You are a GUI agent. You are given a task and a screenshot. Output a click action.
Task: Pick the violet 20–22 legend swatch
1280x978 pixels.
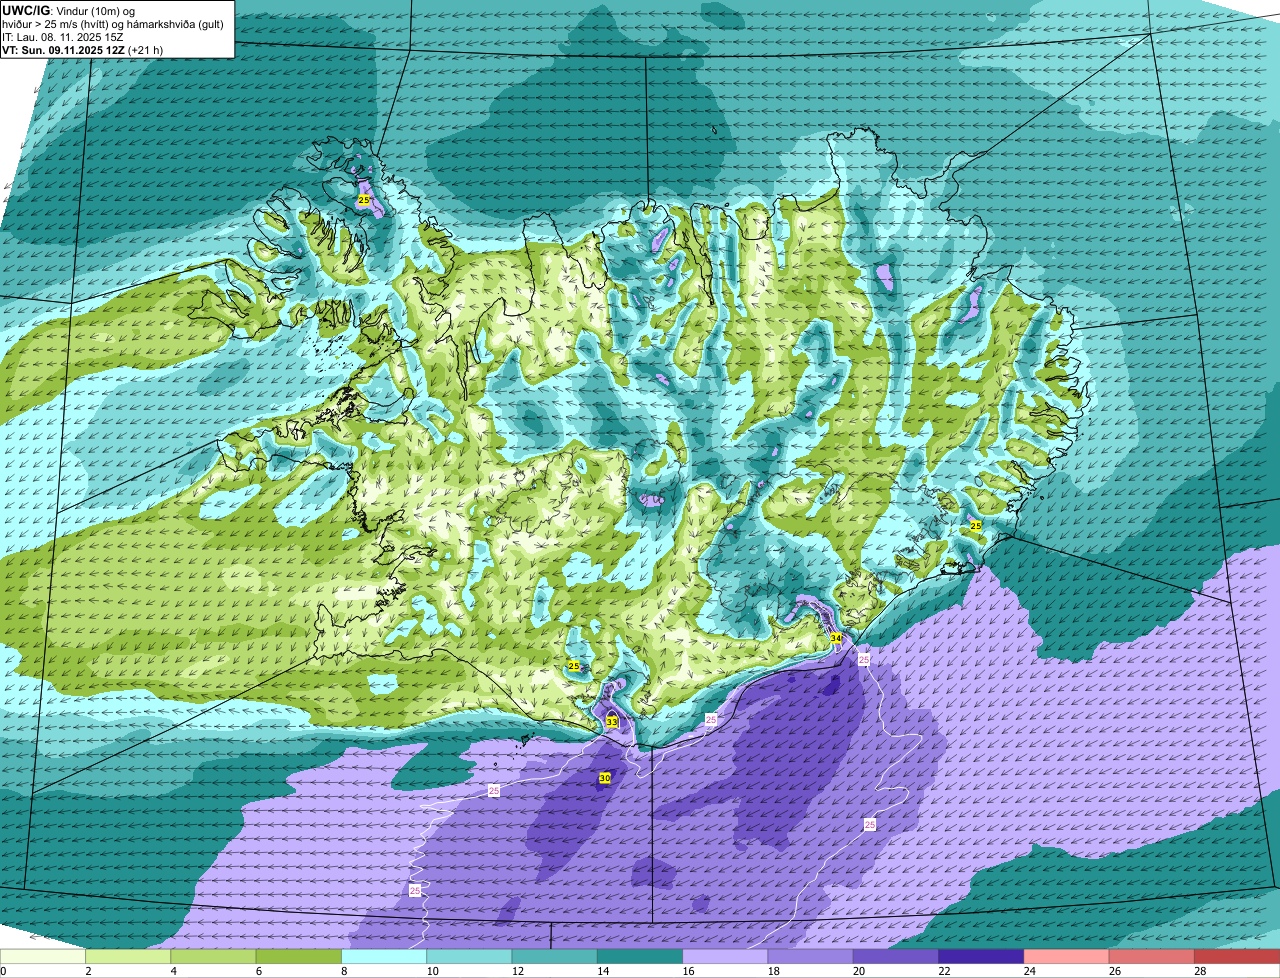896,957
